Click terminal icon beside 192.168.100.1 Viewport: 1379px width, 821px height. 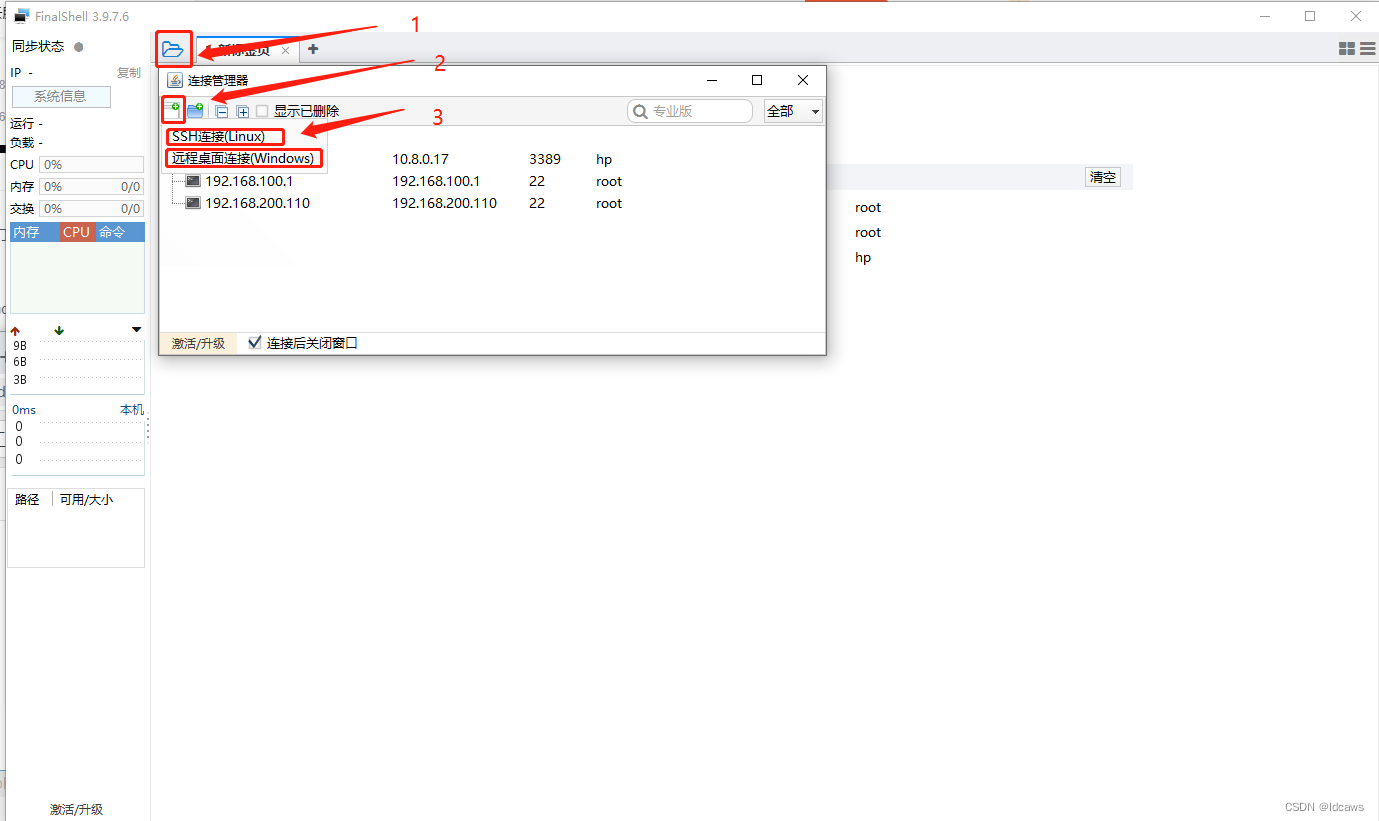click(x=193, y=181)
